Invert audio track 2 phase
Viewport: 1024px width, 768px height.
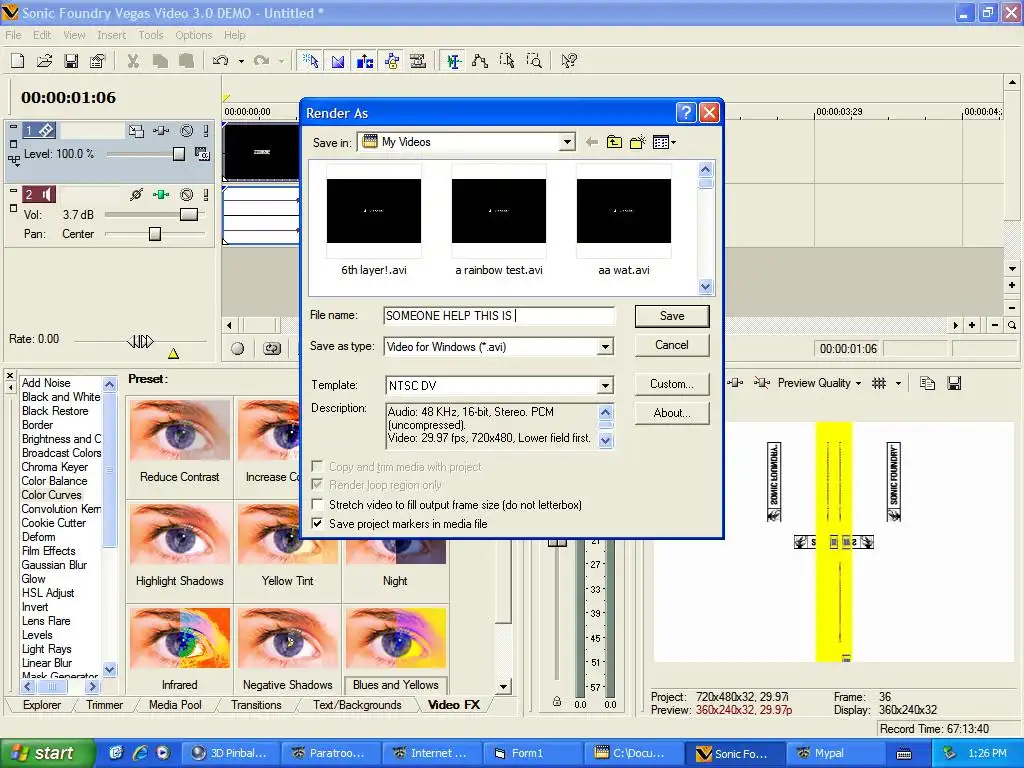click(136, 195)
